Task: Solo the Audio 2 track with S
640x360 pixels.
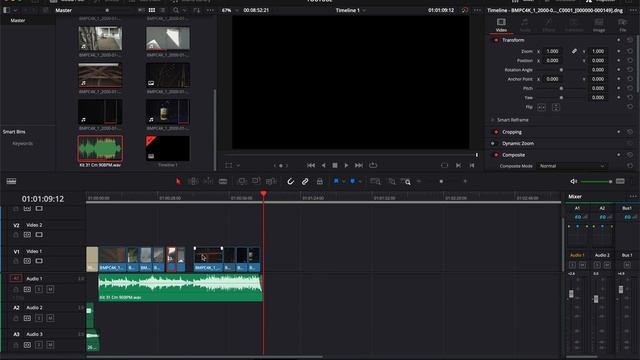Action: [39, 318]
